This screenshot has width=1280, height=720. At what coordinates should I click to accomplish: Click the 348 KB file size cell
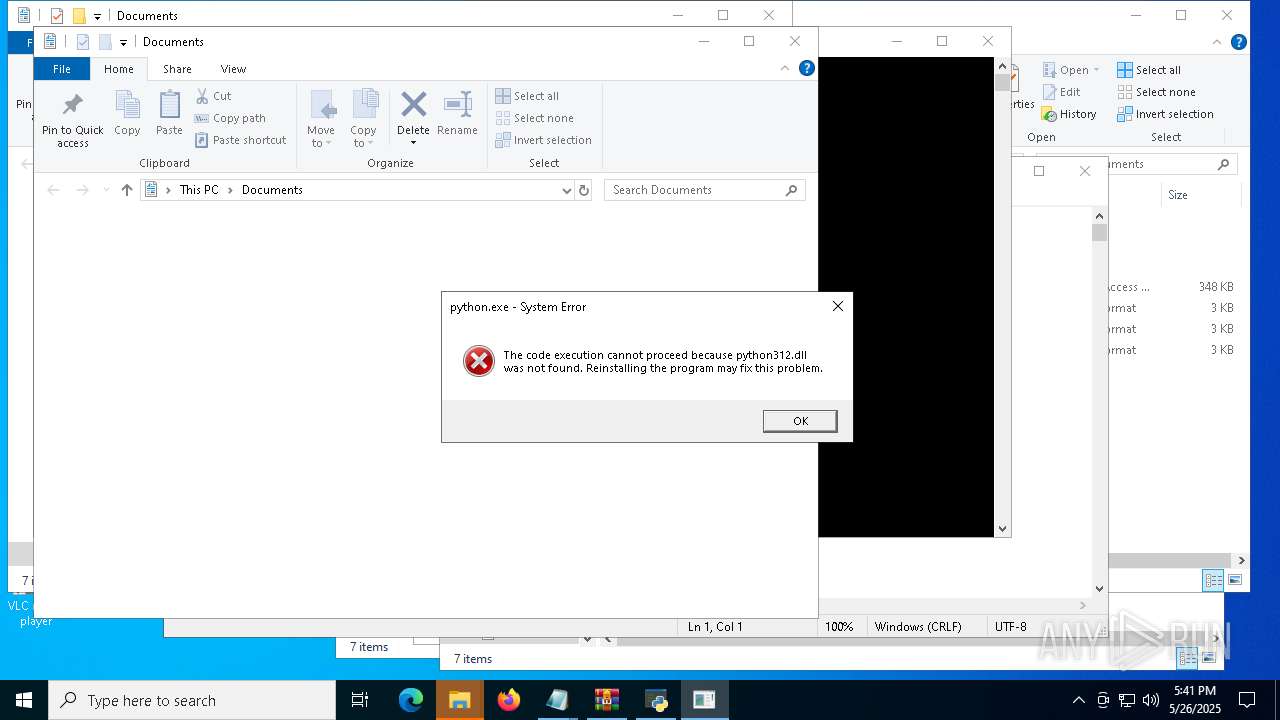point(1216,287)
